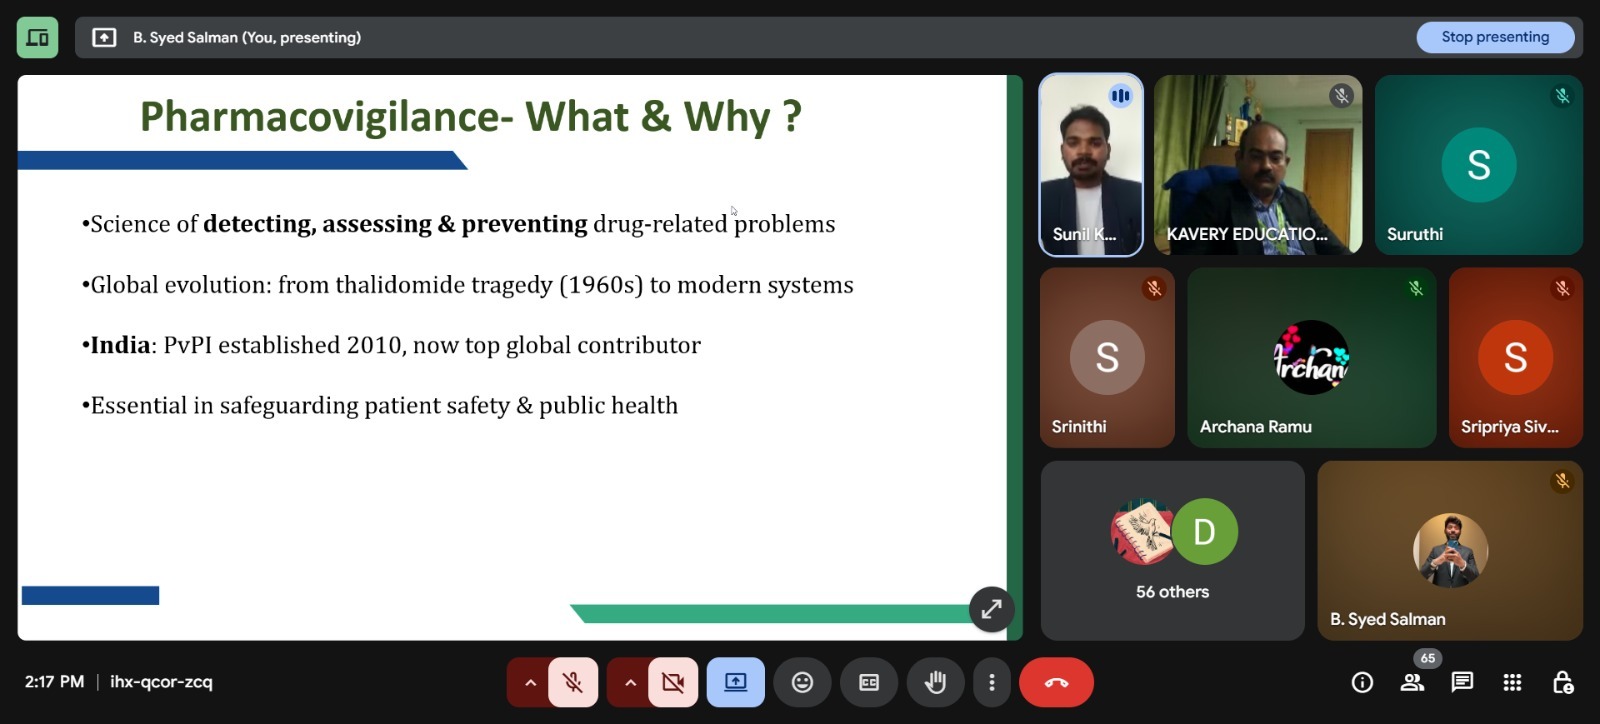Open the chat with everyone panel
Screen dimensions: 1600x724
coord(1462,682)
